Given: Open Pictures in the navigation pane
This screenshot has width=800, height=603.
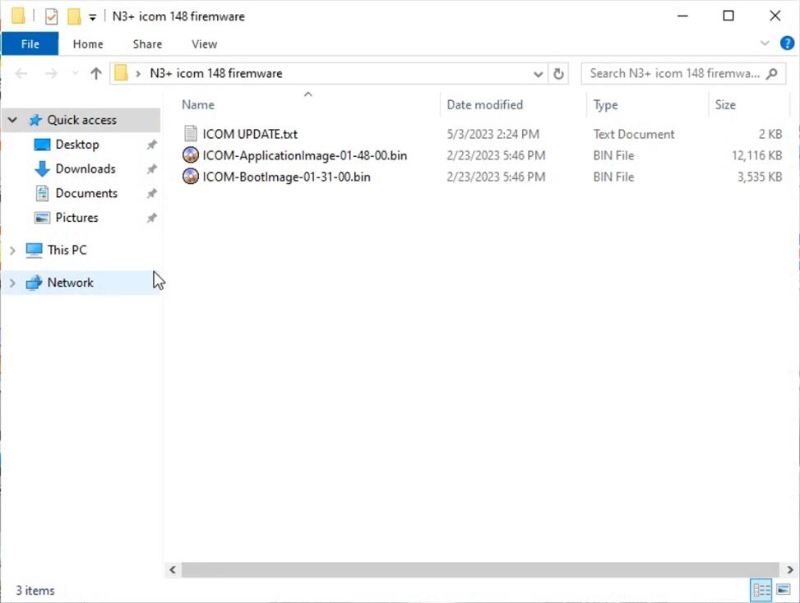Looking at the screenshot, I should coord(77,218).
